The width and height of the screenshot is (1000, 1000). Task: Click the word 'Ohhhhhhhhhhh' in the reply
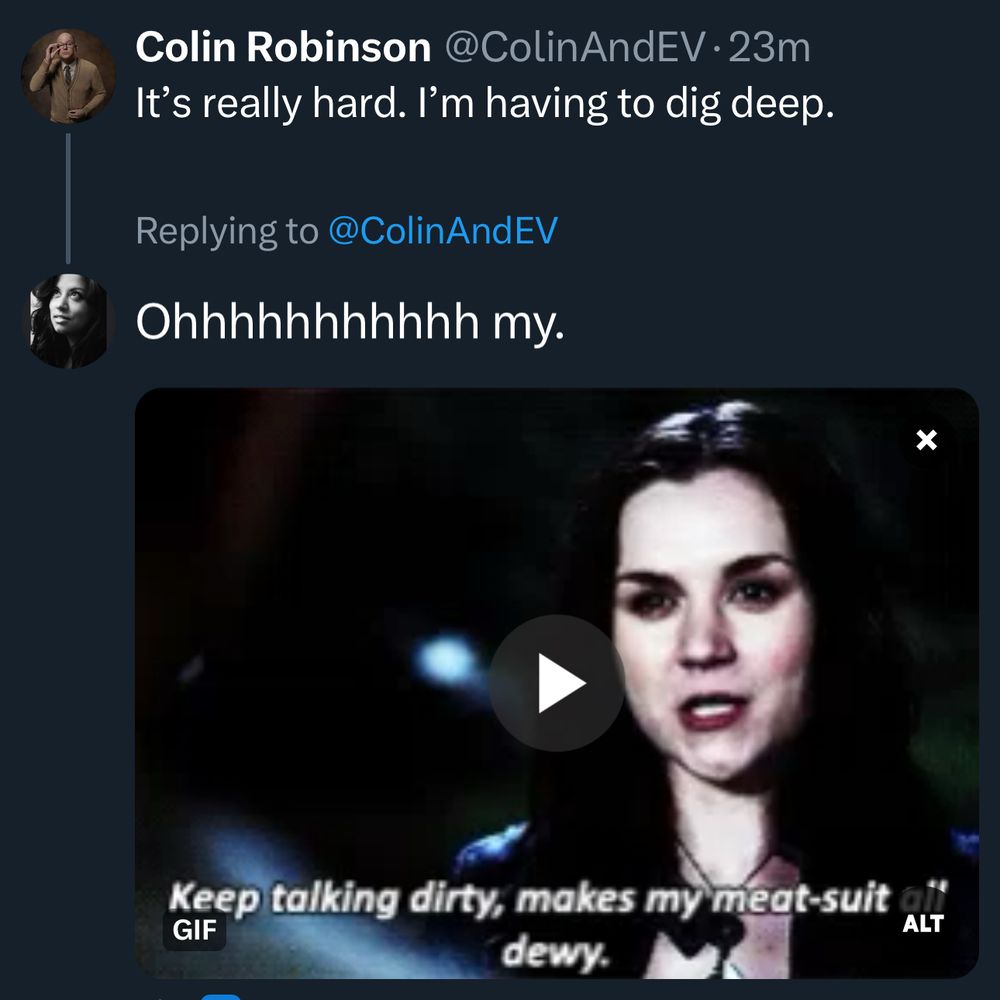(306, 322)
